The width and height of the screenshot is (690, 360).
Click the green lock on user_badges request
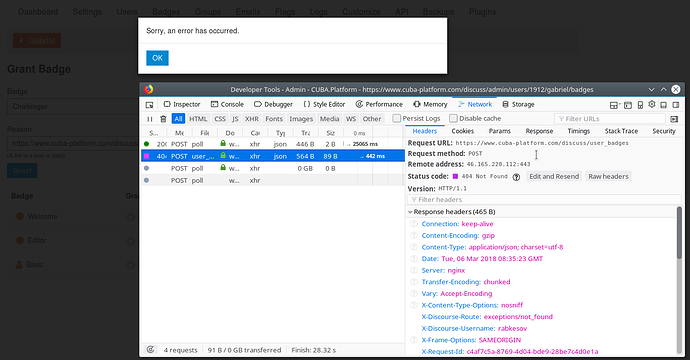(x=223, y=156)
